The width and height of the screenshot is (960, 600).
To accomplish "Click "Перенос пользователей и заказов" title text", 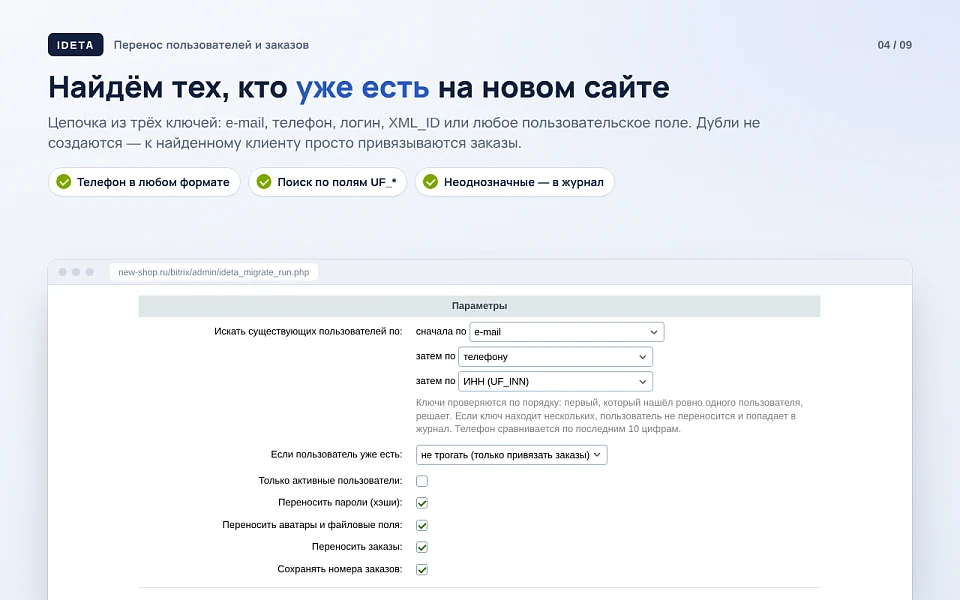I will coord(211,45).
